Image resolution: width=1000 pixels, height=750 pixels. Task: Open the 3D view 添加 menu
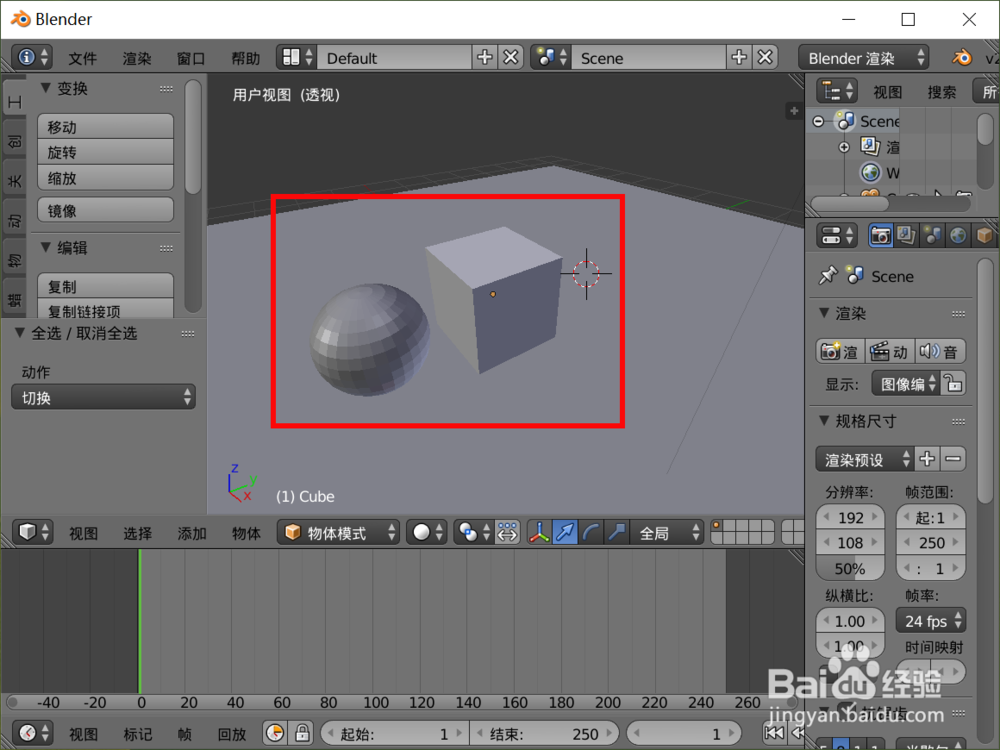tap(191, 533)
